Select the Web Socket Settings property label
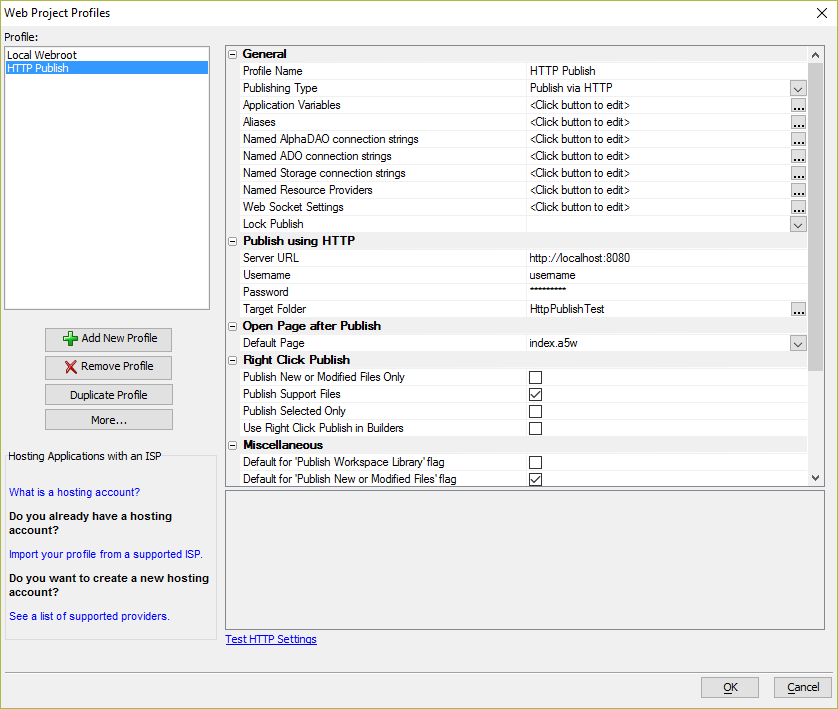The width and height of the screenshot is (838, 709). (293, 207)
